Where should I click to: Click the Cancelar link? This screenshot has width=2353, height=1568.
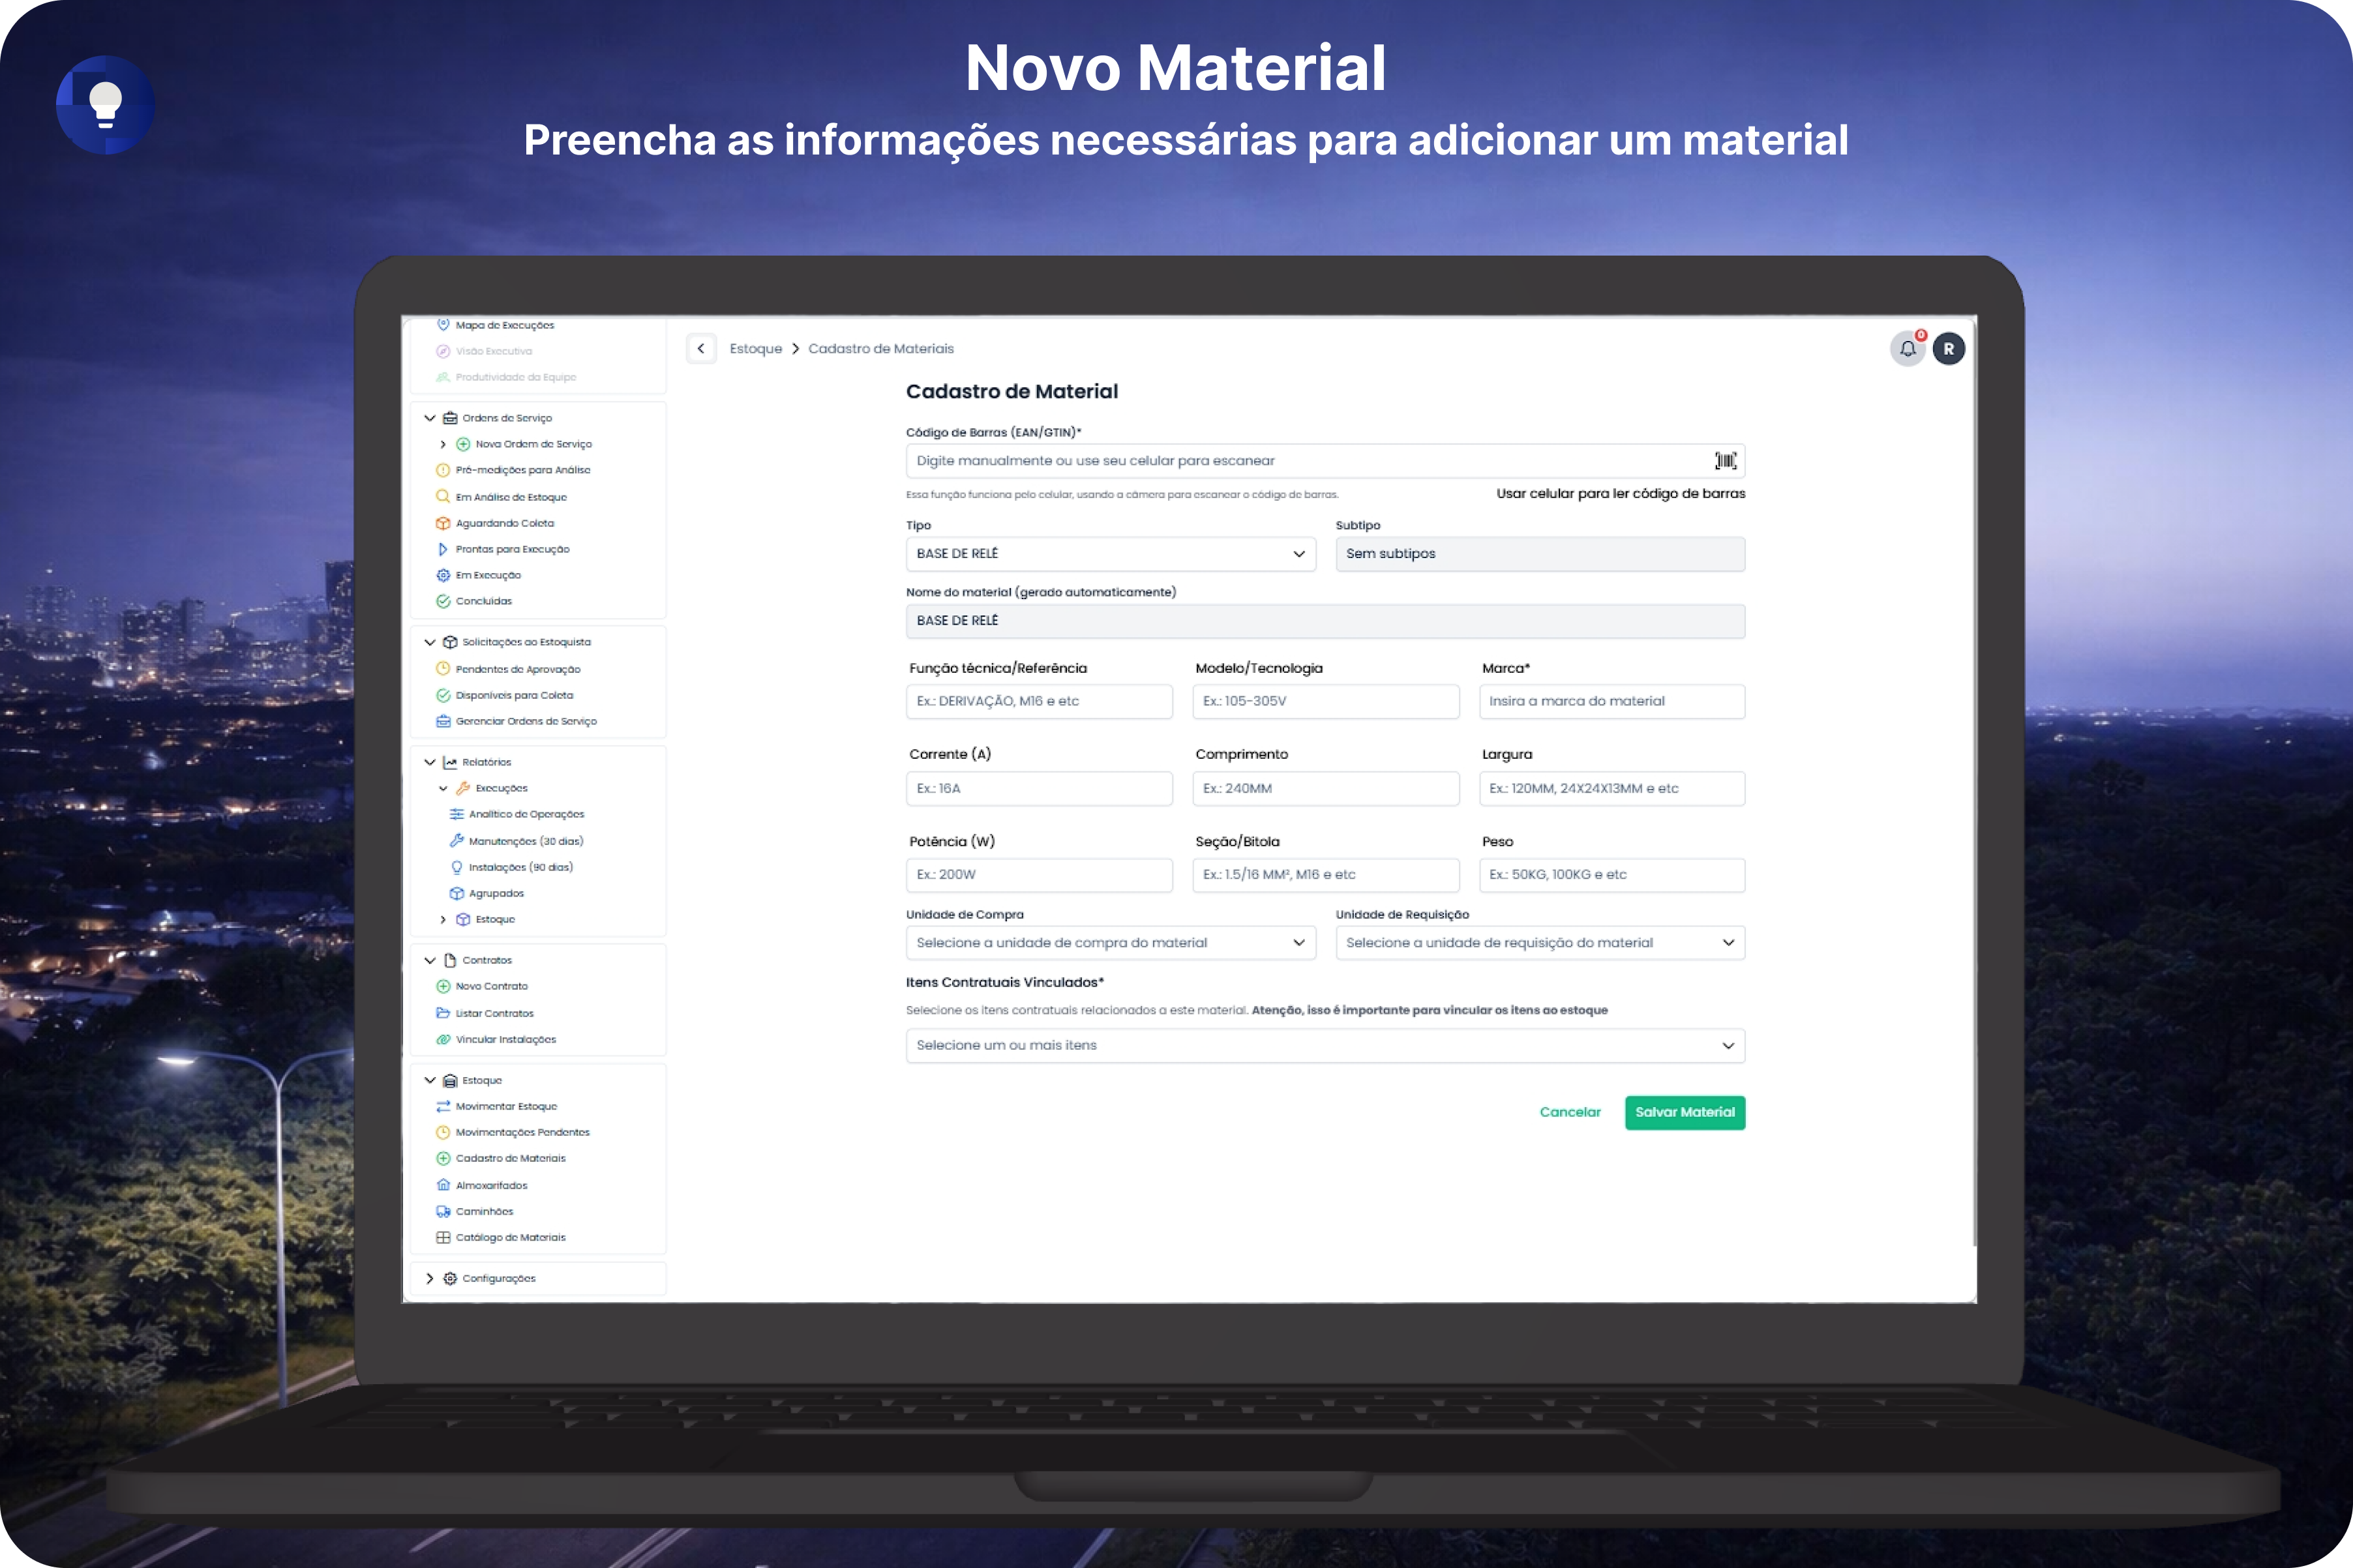(x=1570, y=1113)
